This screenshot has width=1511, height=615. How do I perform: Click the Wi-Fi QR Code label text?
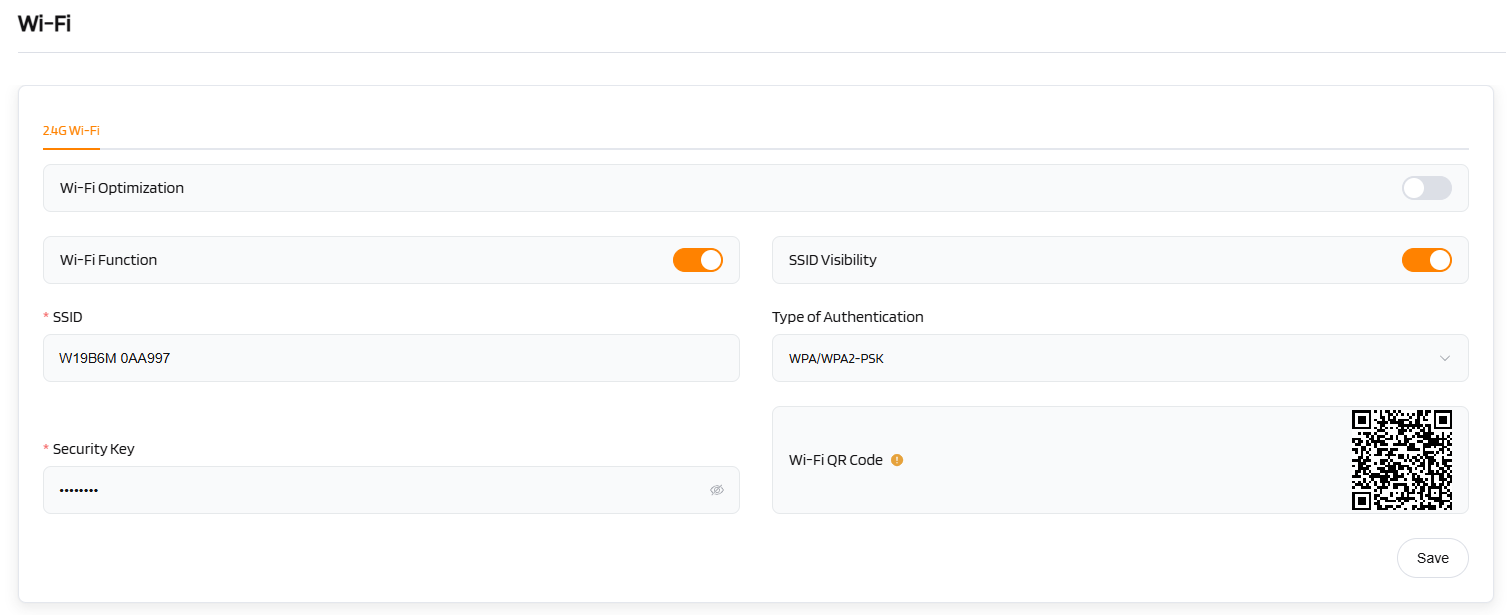[835, 460]
